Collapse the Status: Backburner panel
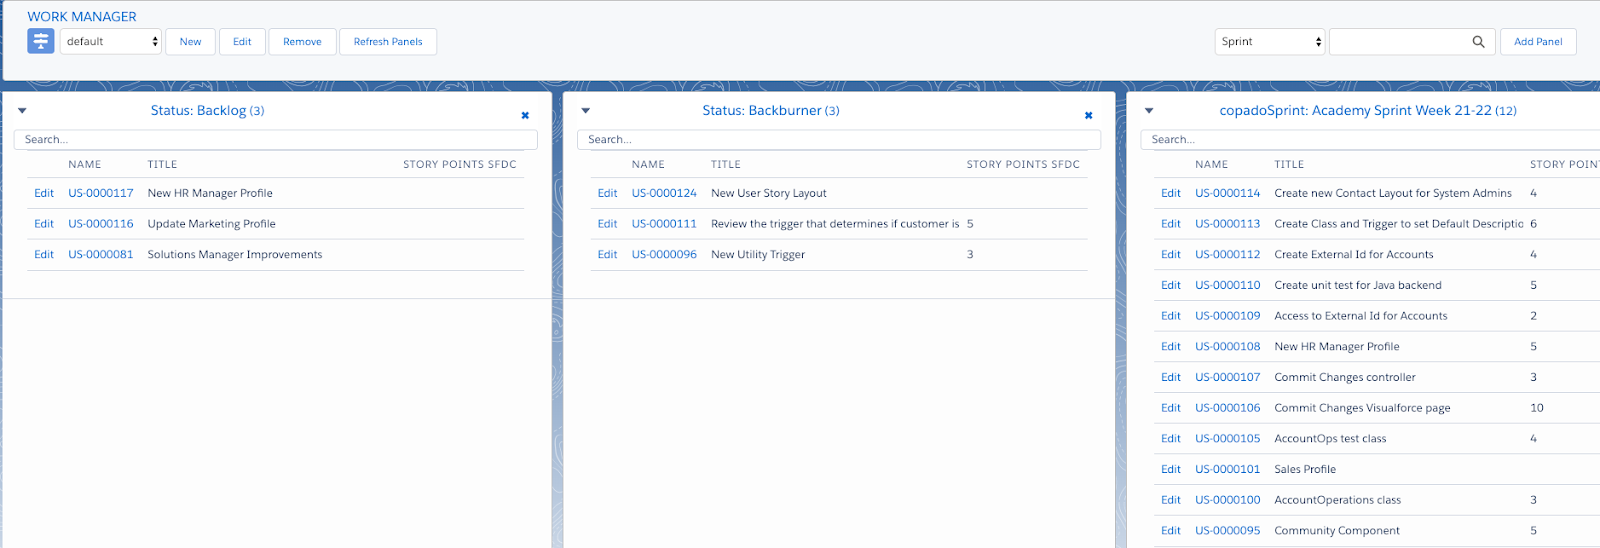This screenshot has height=548, width=1600. [x=586, y=111]
